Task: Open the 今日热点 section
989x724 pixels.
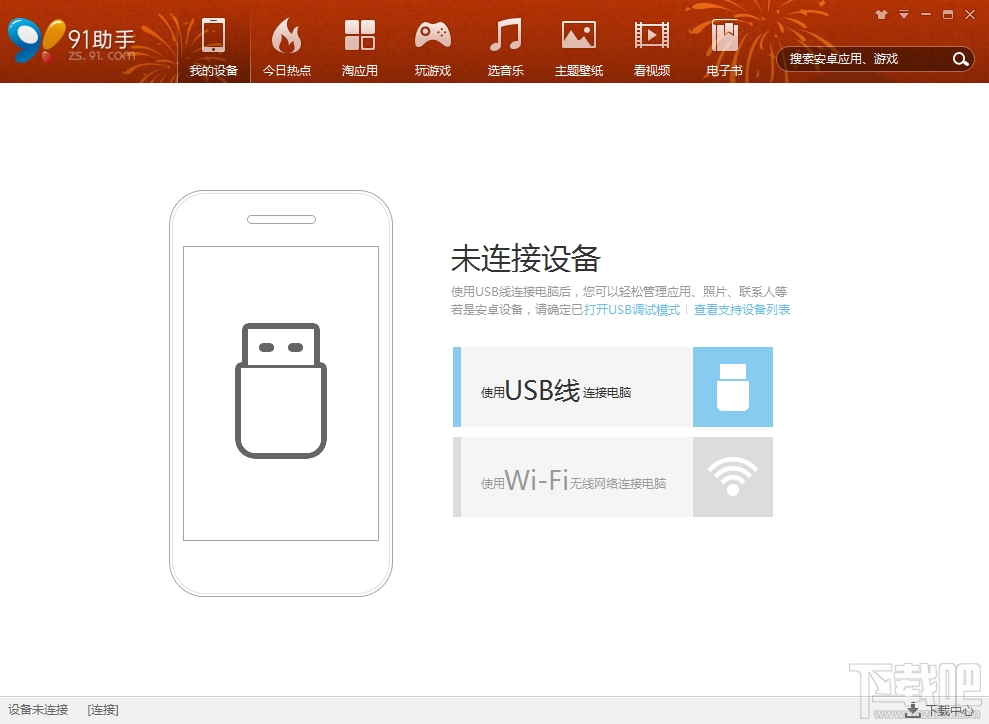Action: (x=286, y=47)
